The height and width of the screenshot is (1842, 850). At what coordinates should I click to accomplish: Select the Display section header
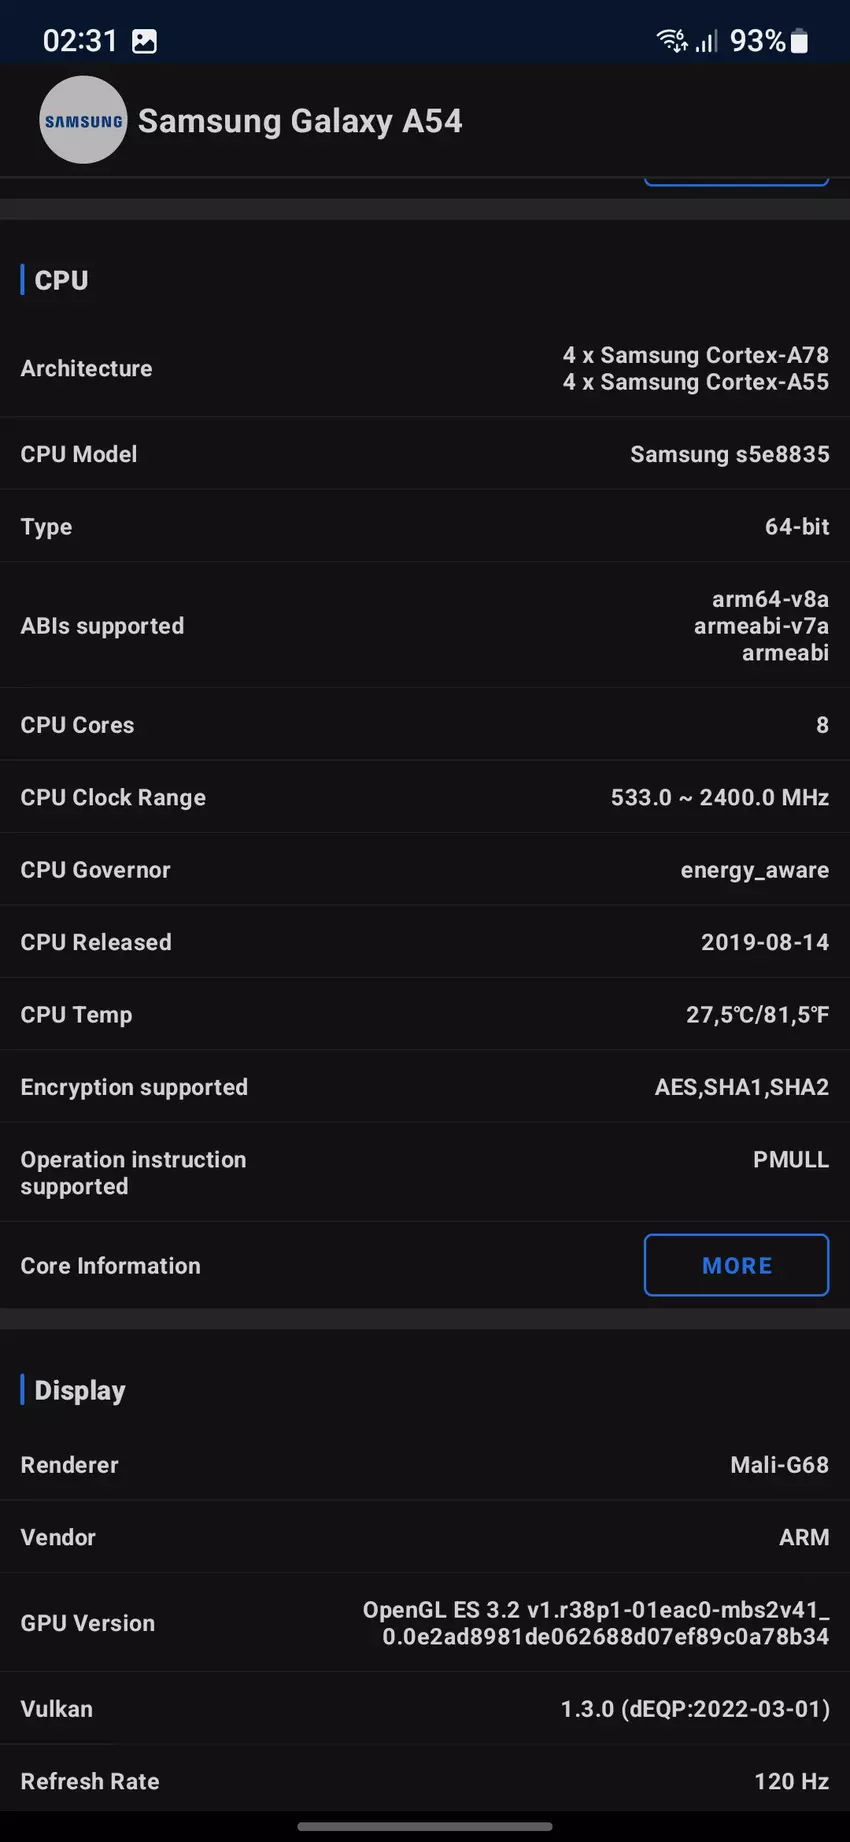pyautogui.click(x=80, y=1390)
